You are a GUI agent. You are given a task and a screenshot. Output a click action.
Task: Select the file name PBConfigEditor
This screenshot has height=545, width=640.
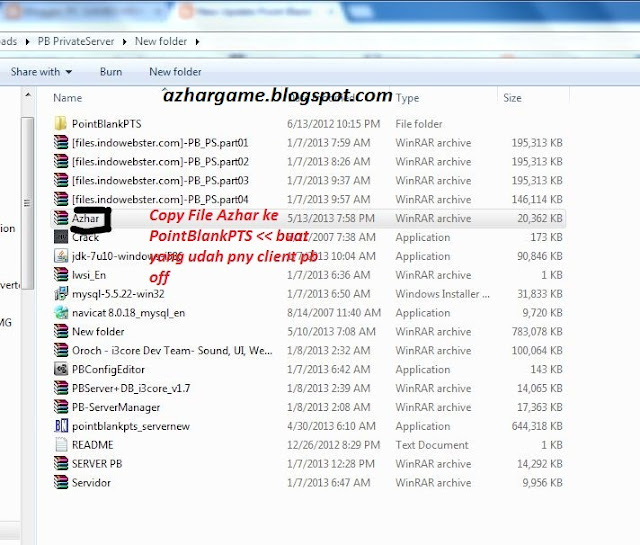[x=108, y=369]
